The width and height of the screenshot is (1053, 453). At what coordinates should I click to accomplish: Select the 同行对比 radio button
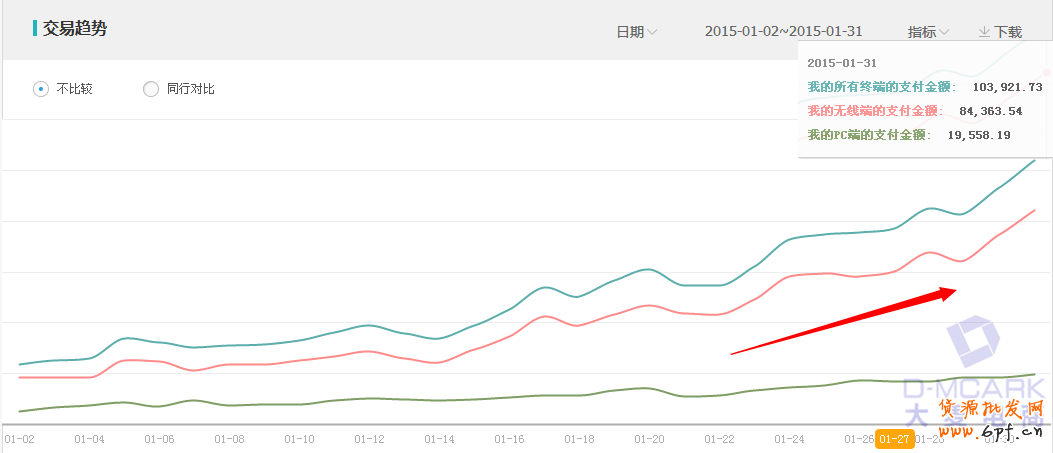[x=151, y=89]
